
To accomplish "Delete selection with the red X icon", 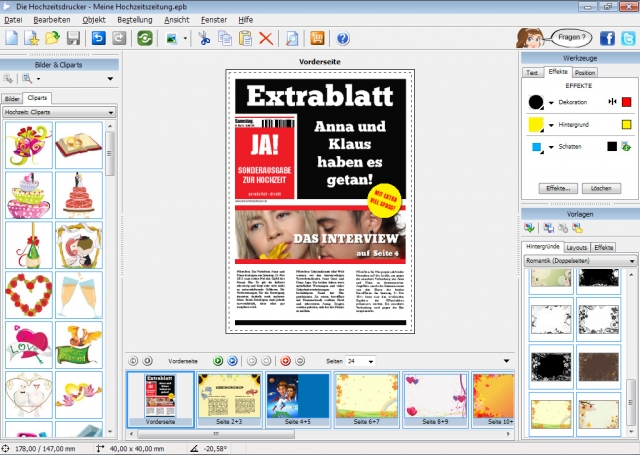I will pyautogui.click(x=266, y=39).
